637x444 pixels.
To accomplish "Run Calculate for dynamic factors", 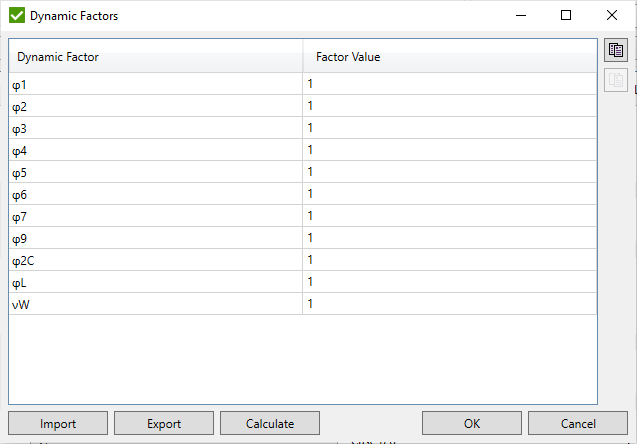I will tap(270, 424).
